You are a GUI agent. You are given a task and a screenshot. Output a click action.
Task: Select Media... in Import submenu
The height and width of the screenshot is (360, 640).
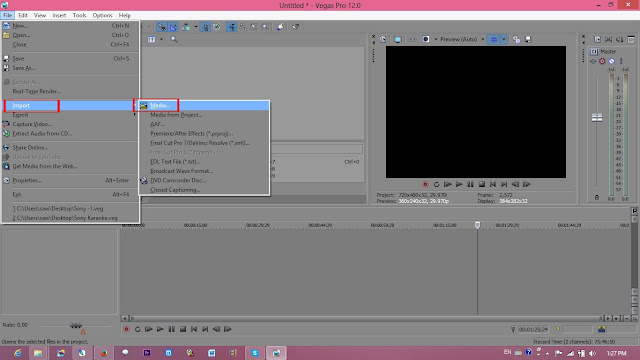(x=204, y=105)
